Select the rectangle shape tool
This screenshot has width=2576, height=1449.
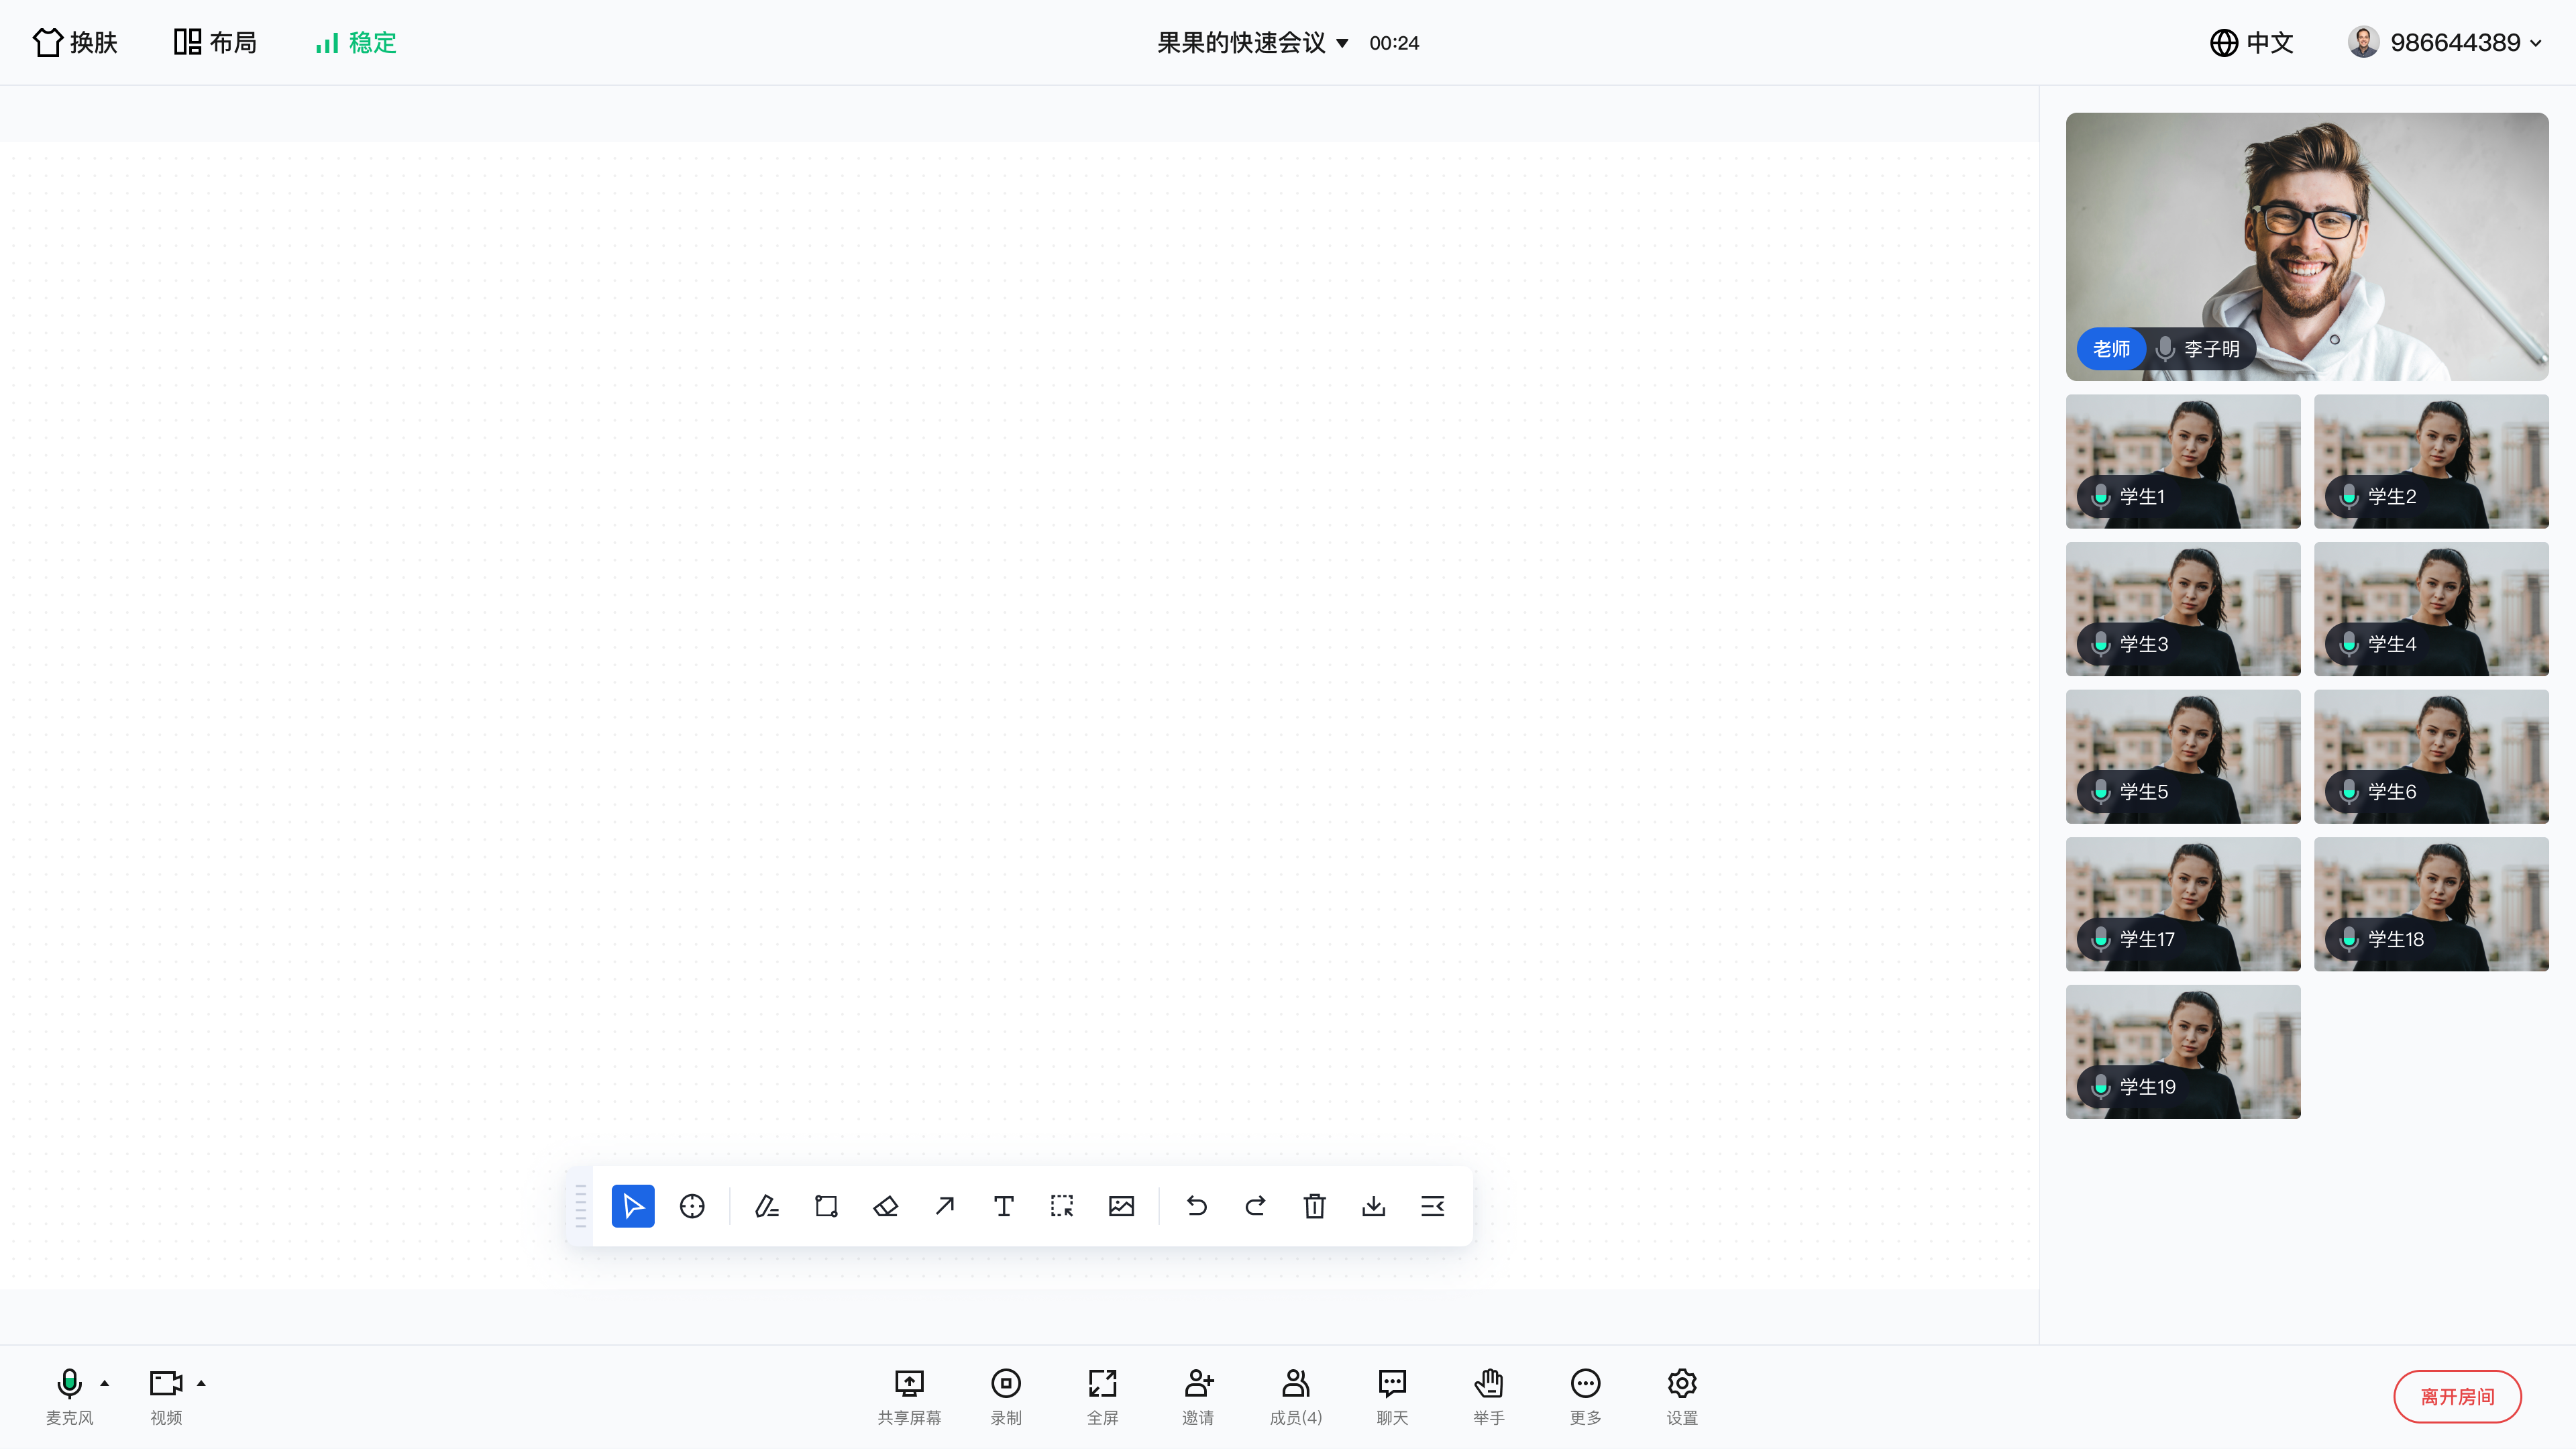826,1206
